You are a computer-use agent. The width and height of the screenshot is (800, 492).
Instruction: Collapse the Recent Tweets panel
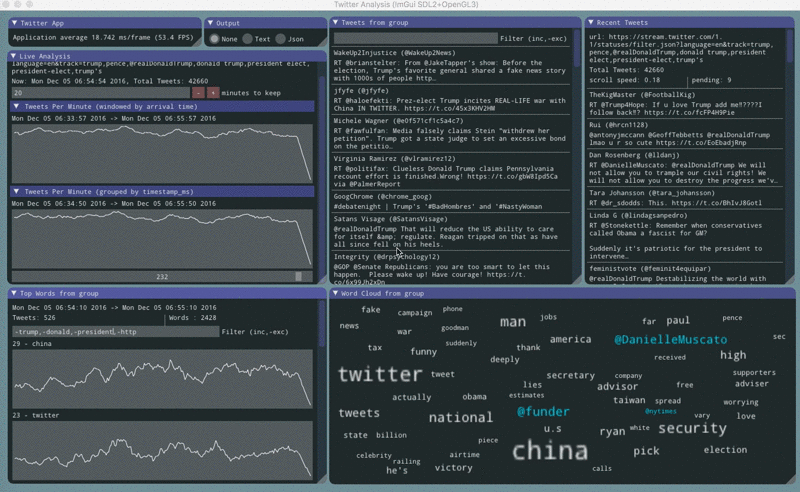coord(591,22)
